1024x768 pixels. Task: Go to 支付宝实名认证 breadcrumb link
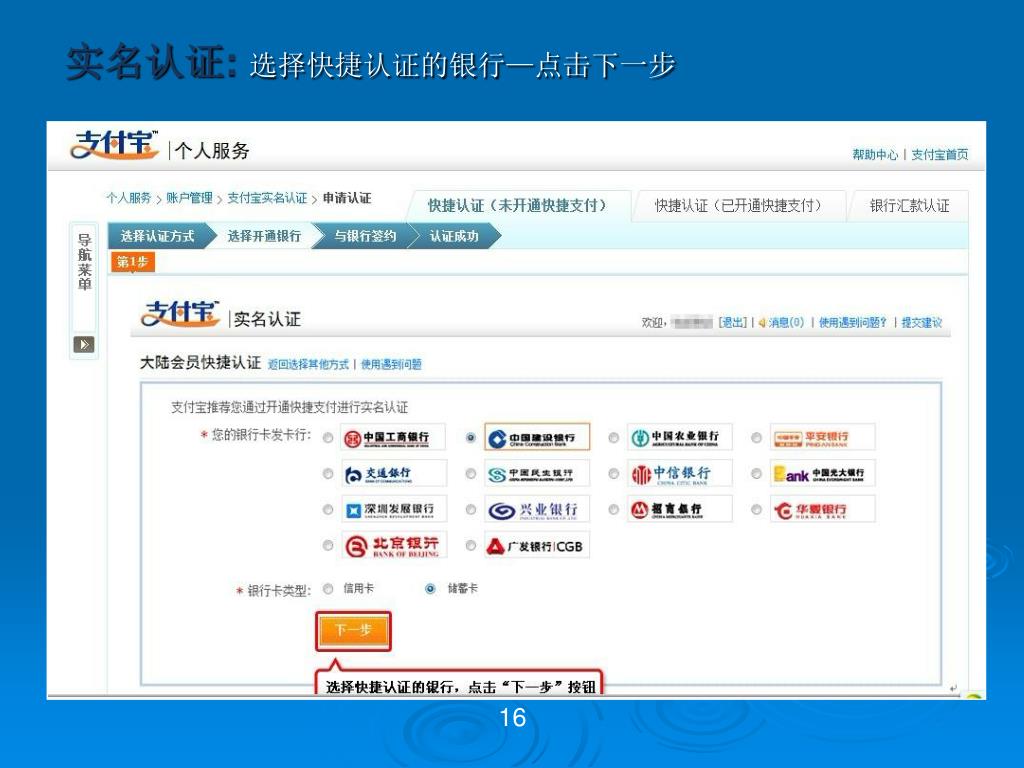[x=267, y=198]
